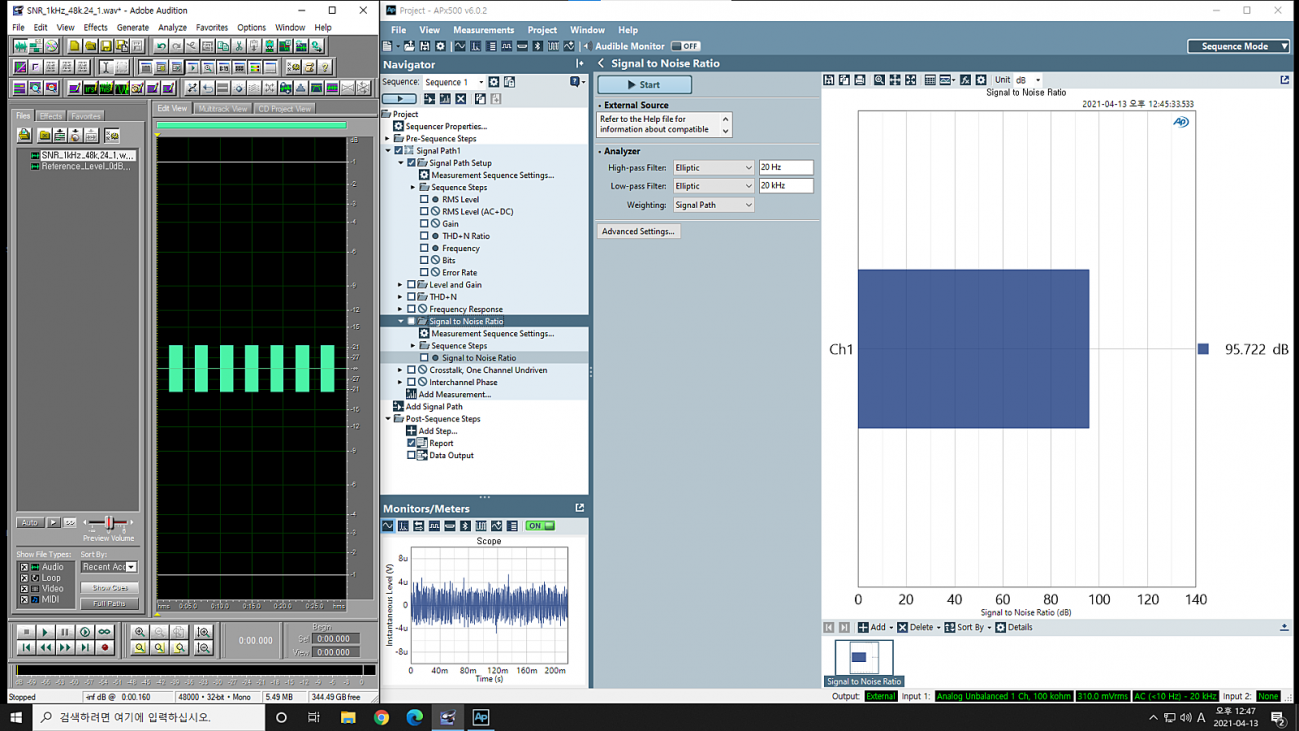1299x731 pixels.
Task: Open Sequence Mode dropdown
Action: pos(1238,46)
